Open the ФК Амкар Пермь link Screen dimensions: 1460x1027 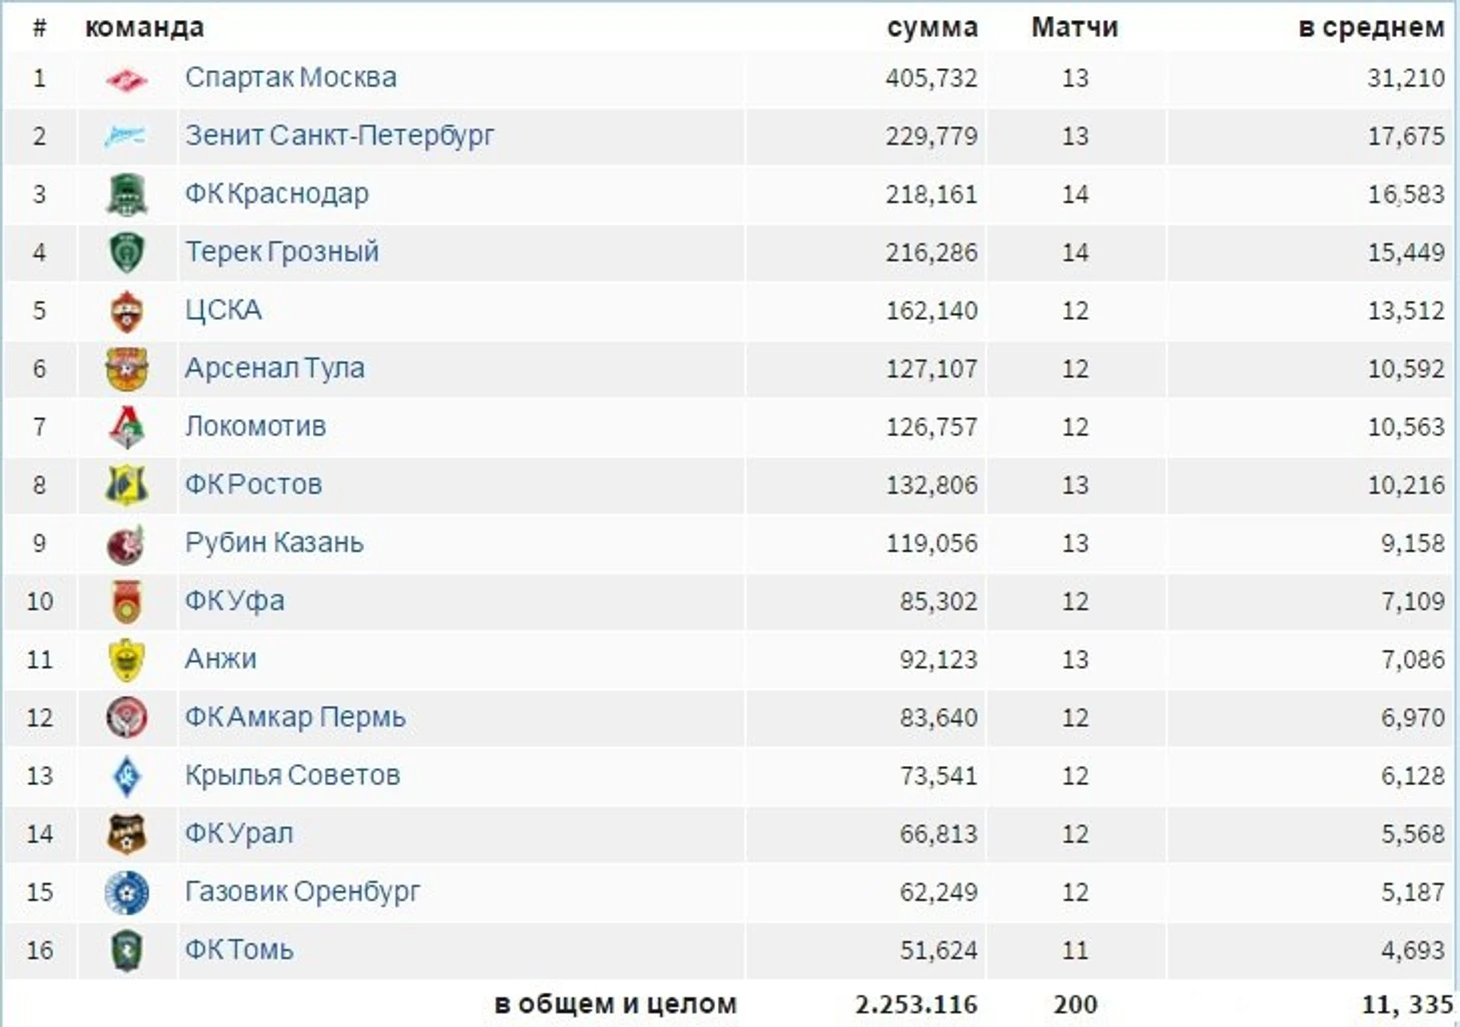click(x=295, y=717)
